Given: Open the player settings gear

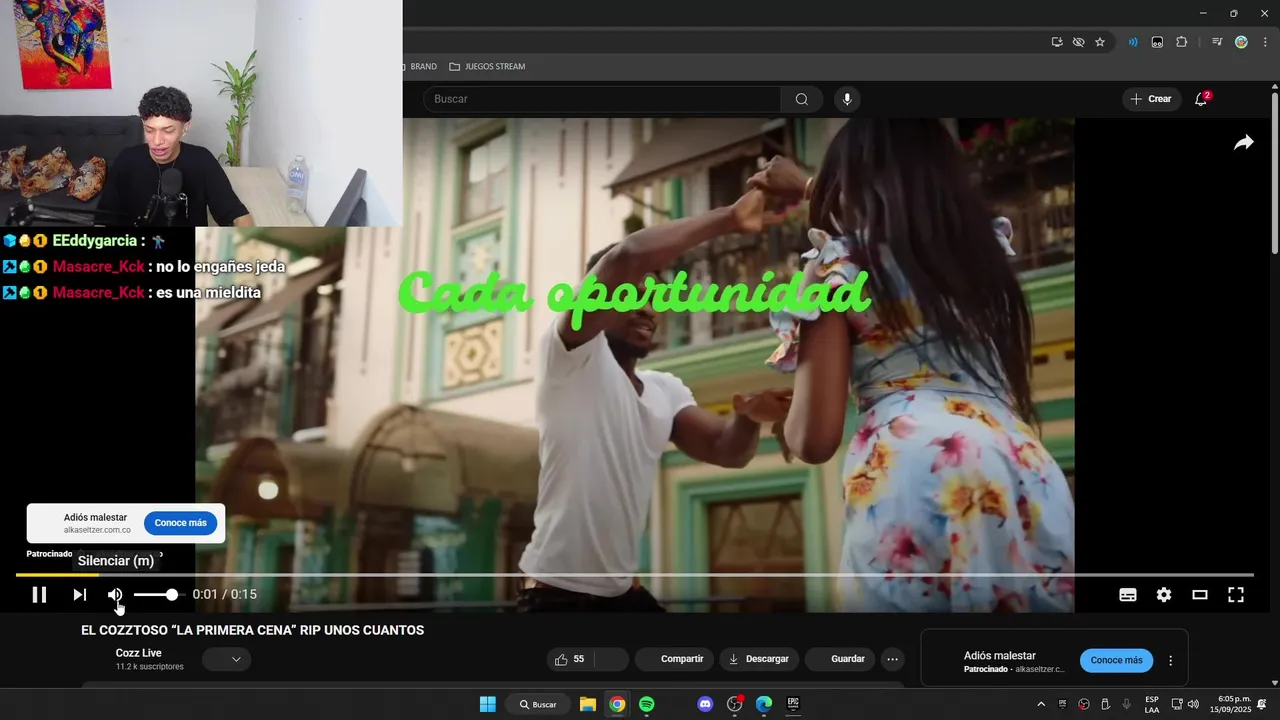Looking at the screenshot, I should [1164, 595].
